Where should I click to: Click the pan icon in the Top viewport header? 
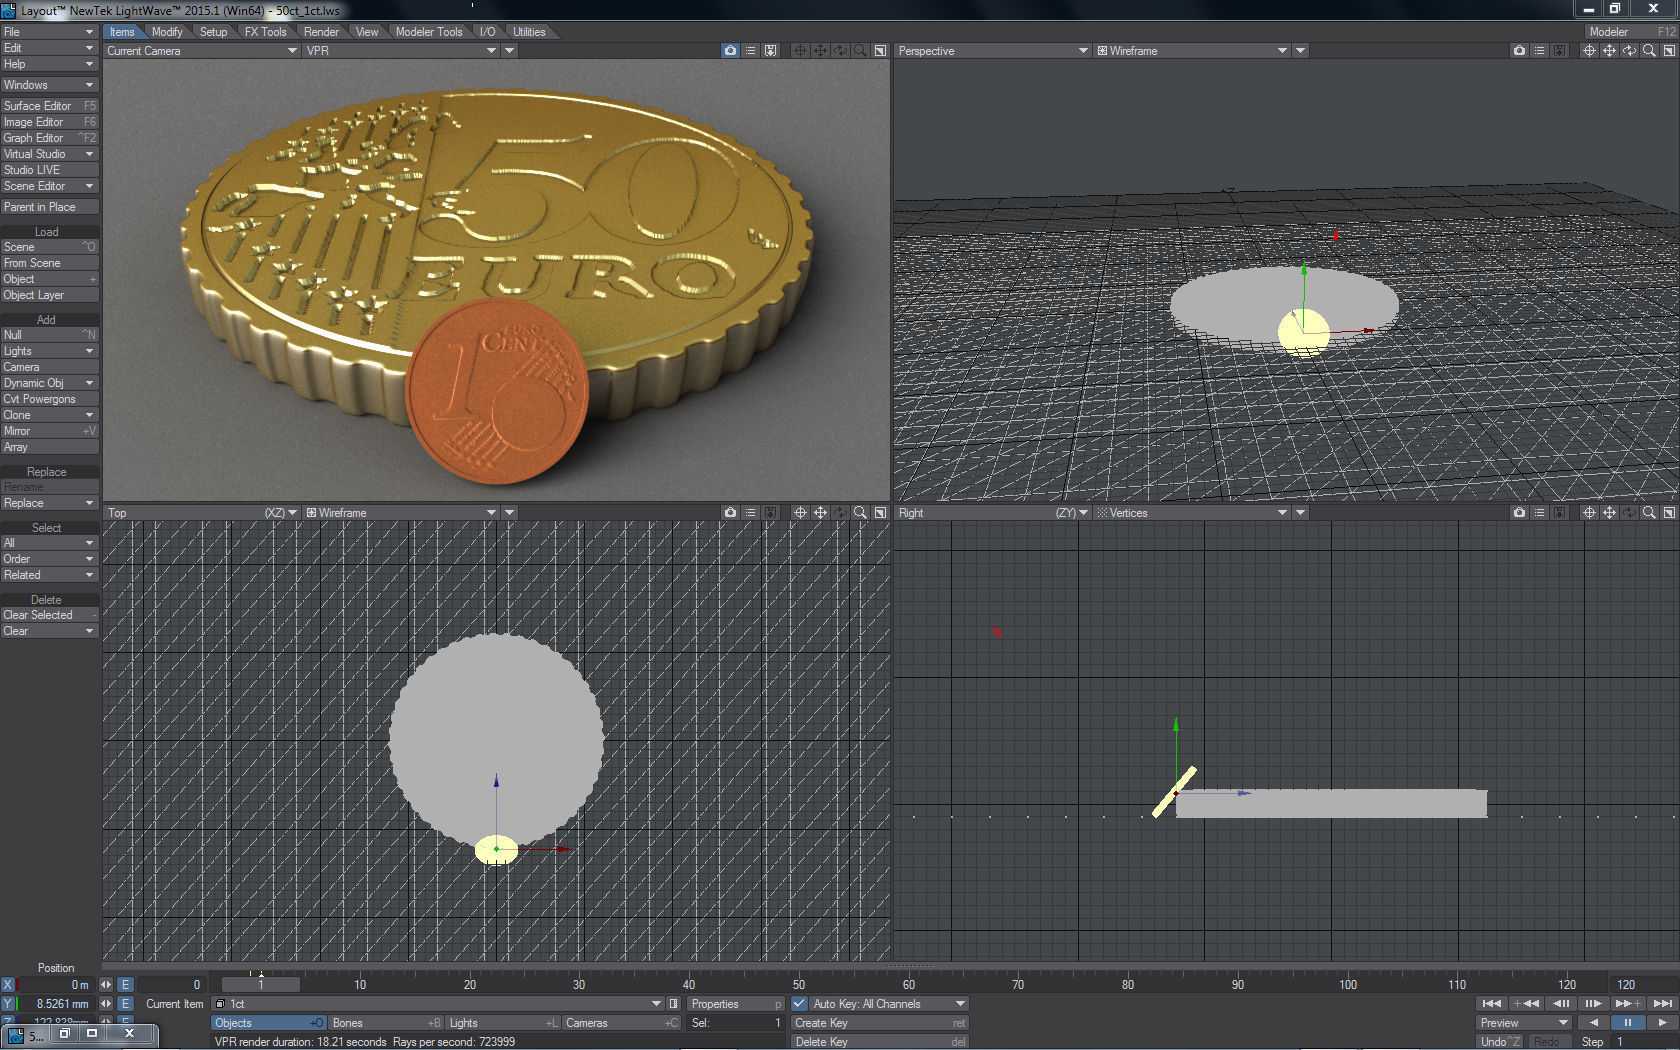(820, 512)
